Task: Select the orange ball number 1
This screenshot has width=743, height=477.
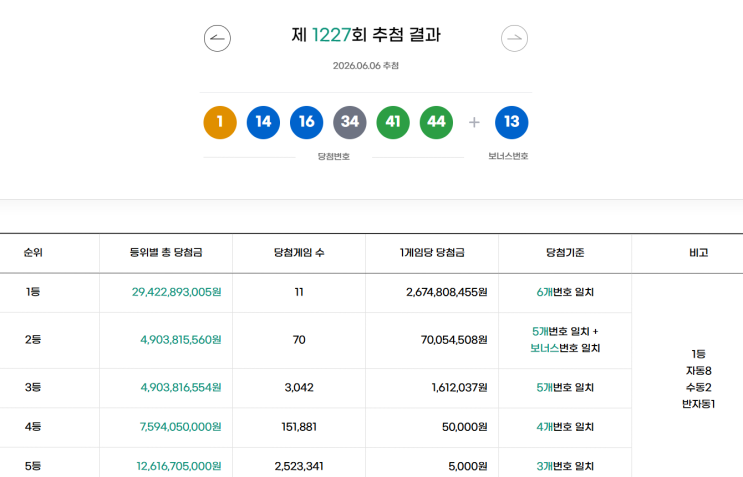Action: click(x=220, y=122)
